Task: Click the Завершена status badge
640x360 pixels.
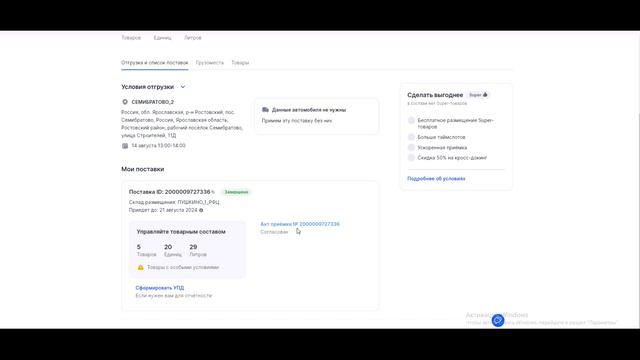Action: (236, 192)
